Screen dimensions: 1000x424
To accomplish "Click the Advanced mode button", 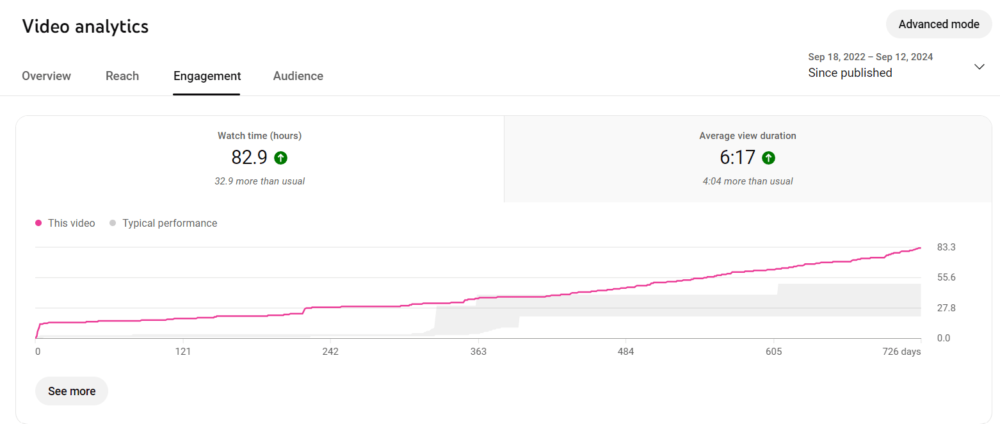I will click(938, 24).
